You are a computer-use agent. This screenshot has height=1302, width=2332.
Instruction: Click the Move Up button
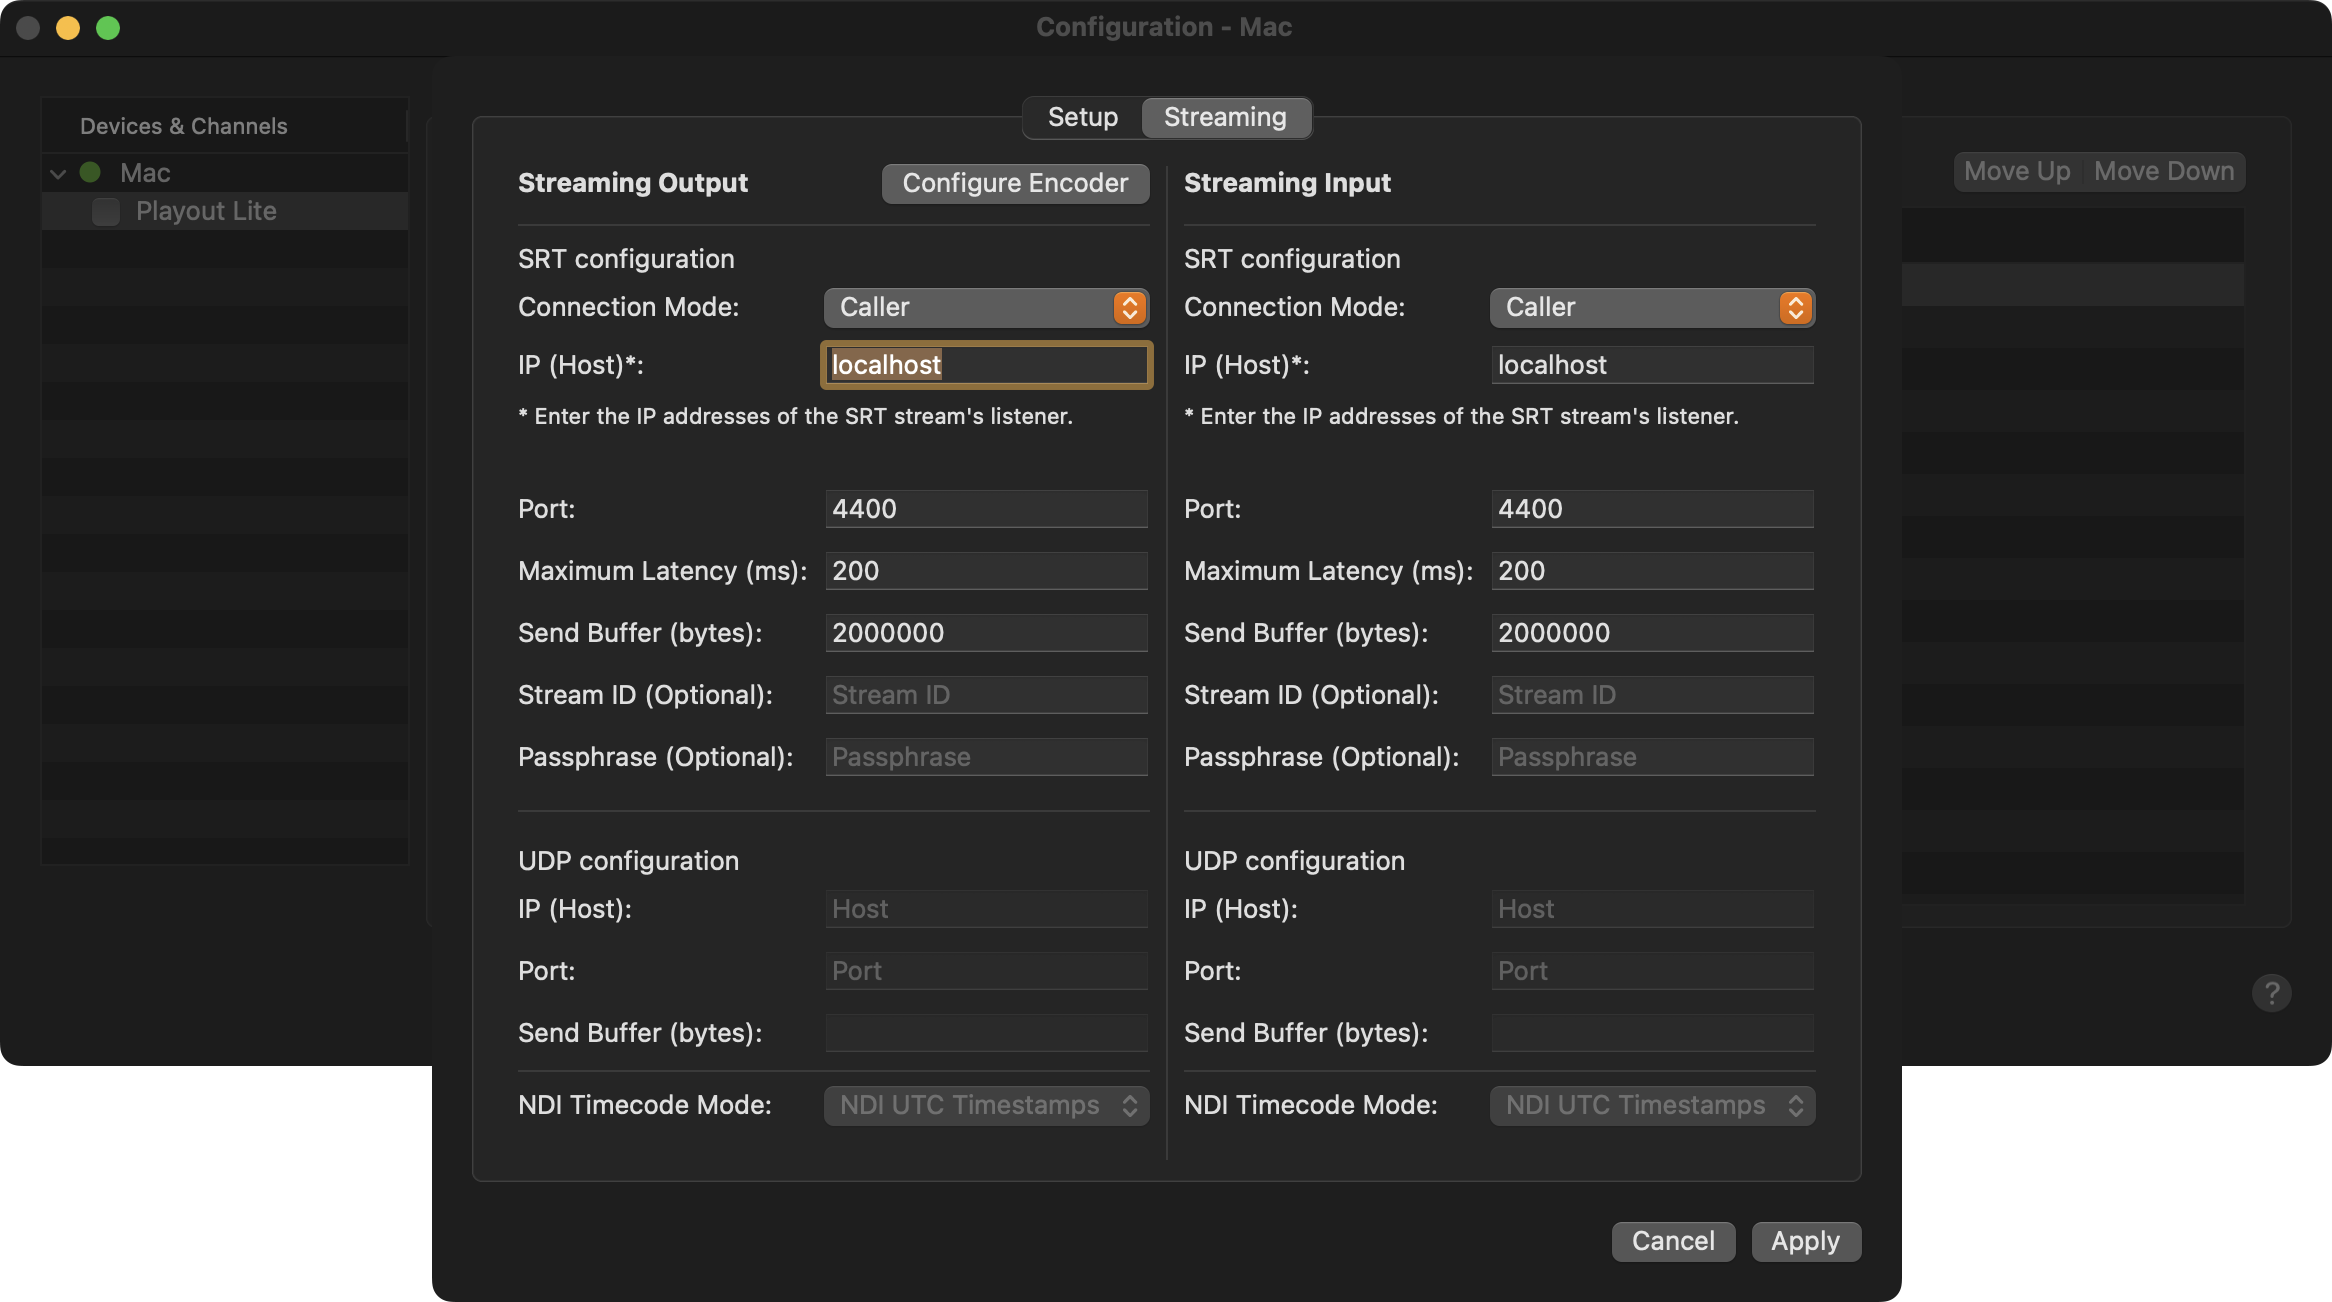(x=2017, y=172)
